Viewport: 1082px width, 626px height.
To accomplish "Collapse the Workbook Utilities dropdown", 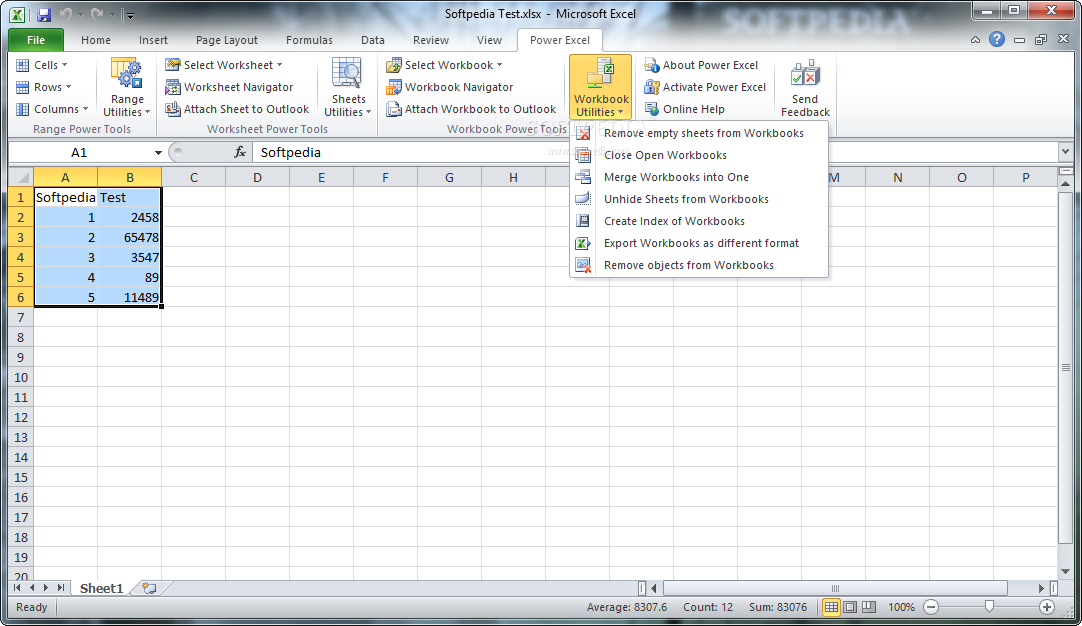I will click(x=600, y=87).
